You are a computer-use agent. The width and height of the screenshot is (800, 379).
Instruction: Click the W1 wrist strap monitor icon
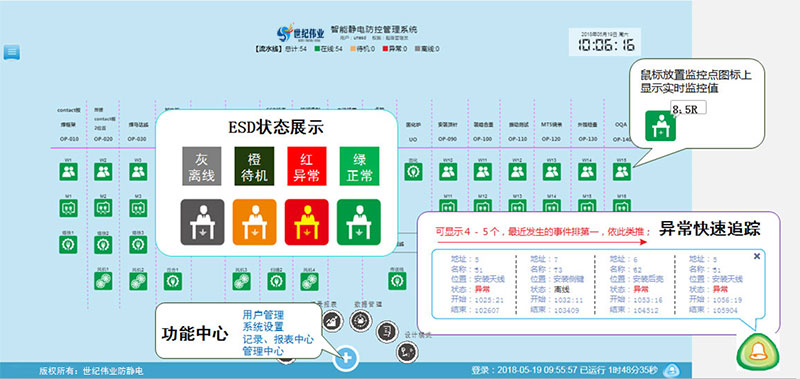click(x=68, y=171)
